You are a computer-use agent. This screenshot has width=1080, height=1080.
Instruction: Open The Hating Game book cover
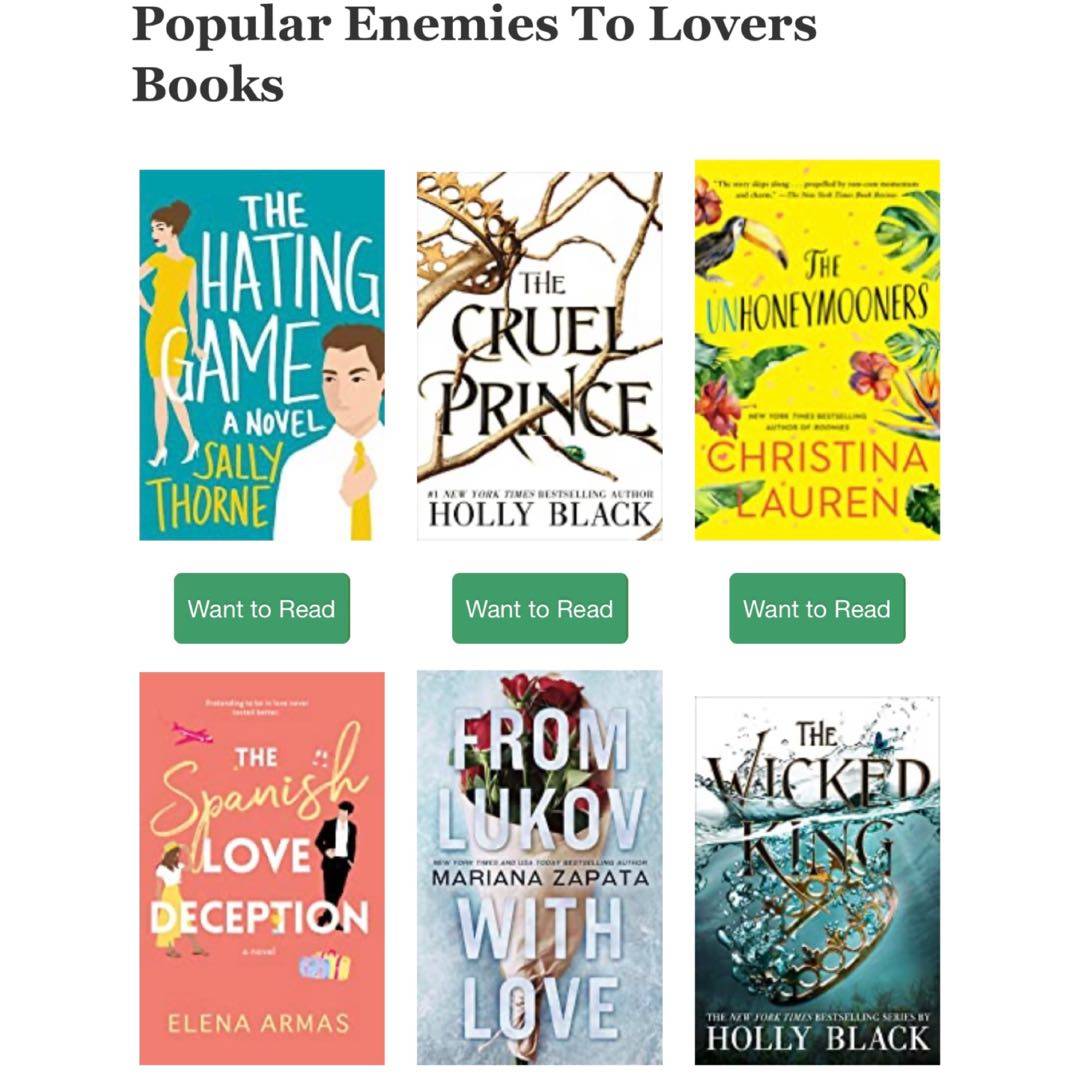(x=262, y=355)
